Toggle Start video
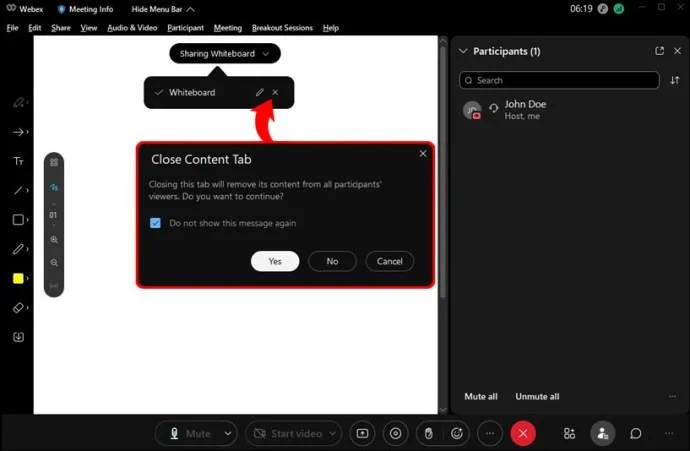This screenshot has height=451, width=690. coord(288,433)
